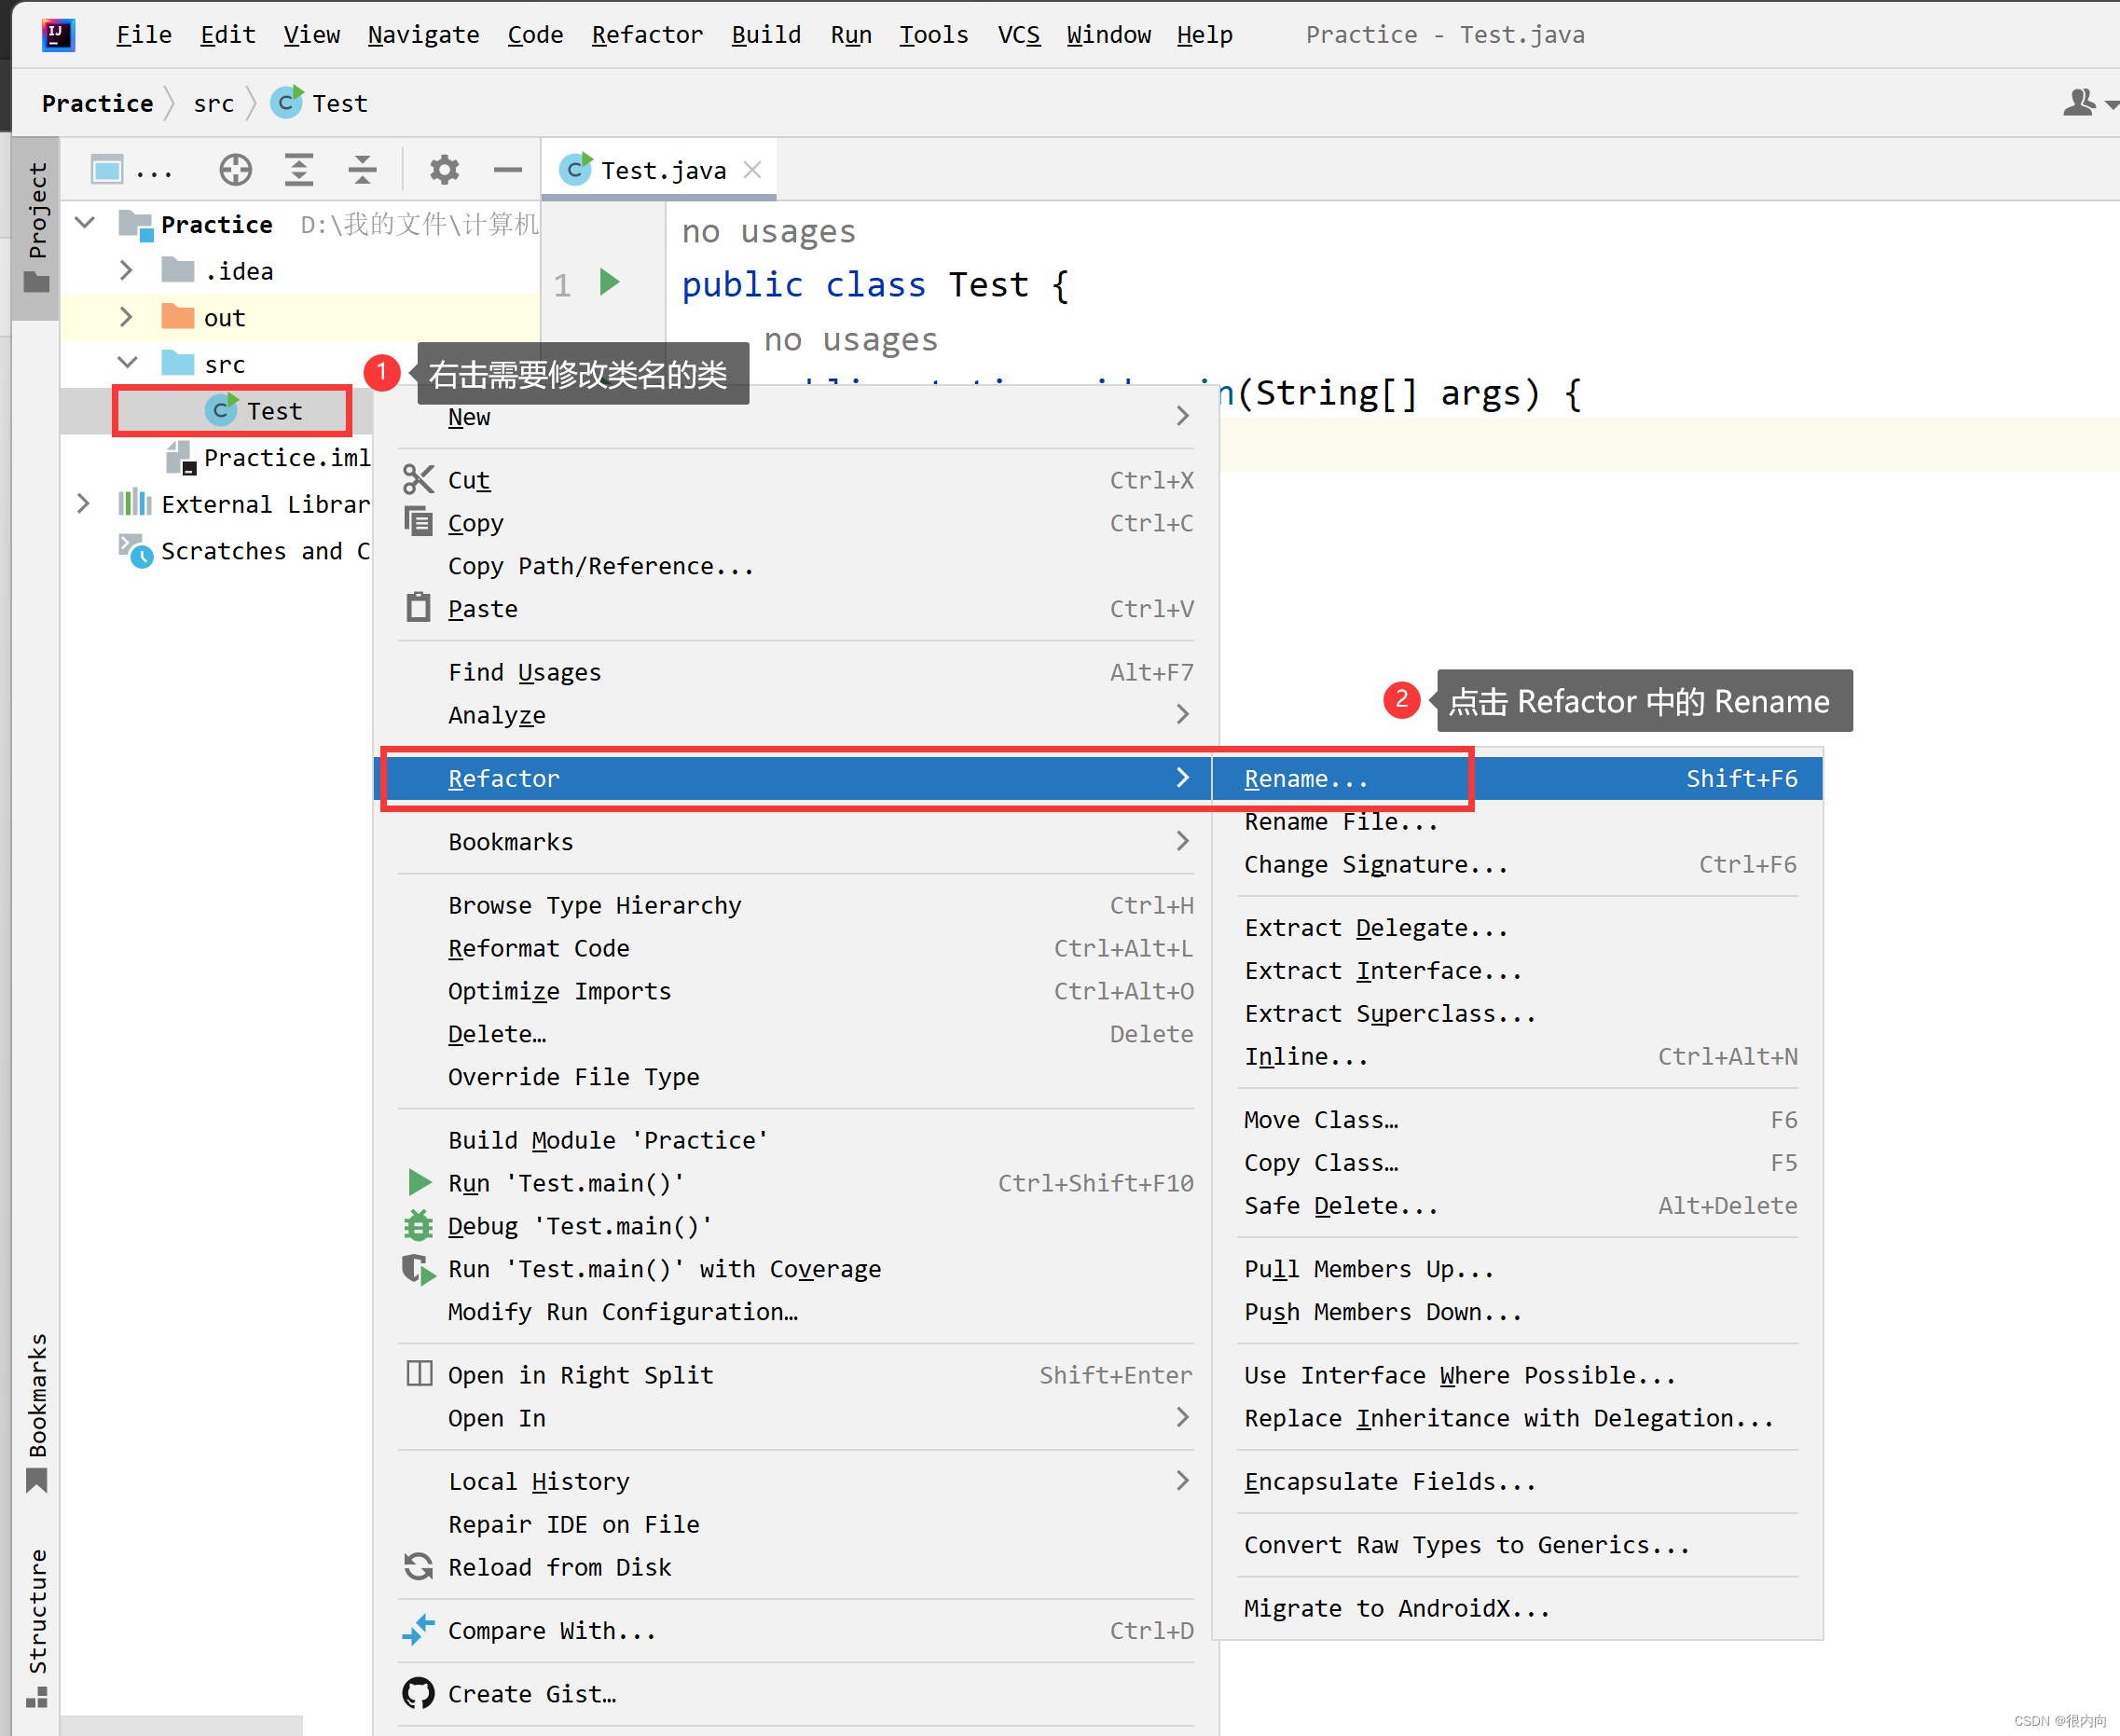Viewport: 2120px width, 1736px height.
Task: Select Extract Interface... option
Action: [x=1518, y=970]
